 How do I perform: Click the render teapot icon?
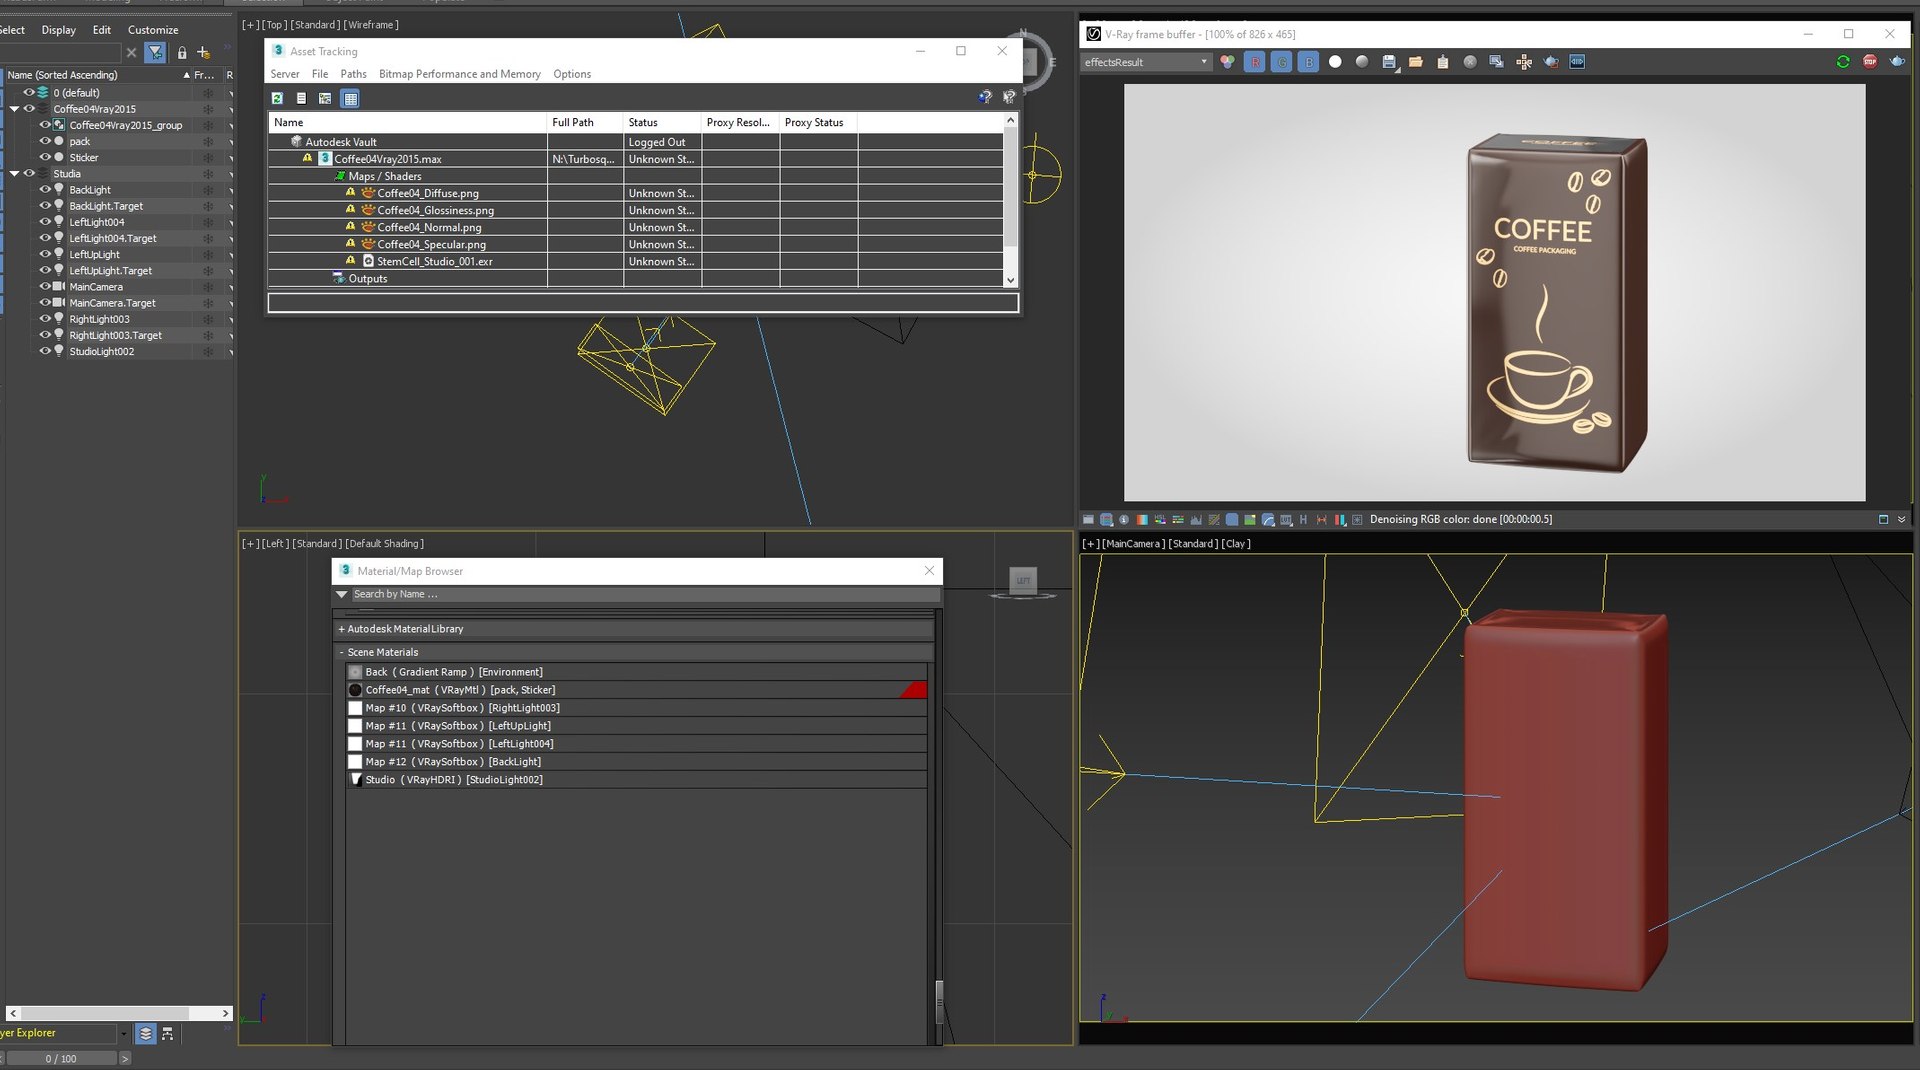(1897, 62)
